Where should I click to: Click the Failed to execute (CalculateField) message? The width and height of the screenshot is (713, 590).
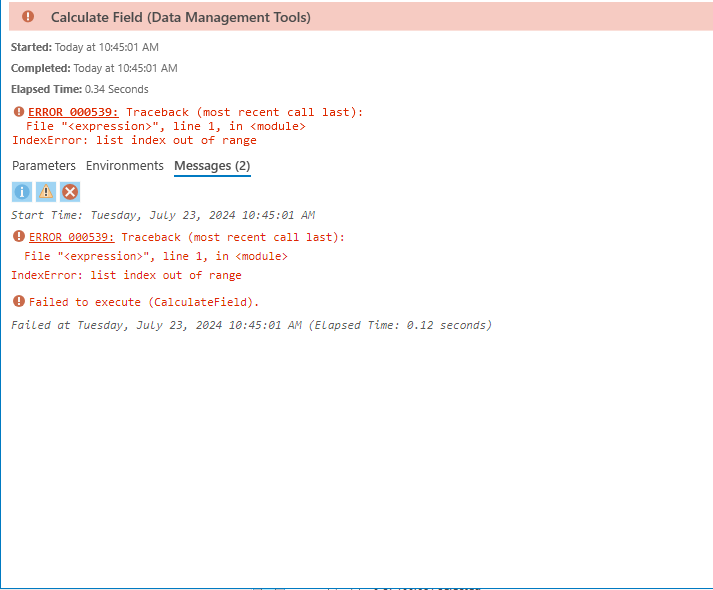tap(144, 302)
